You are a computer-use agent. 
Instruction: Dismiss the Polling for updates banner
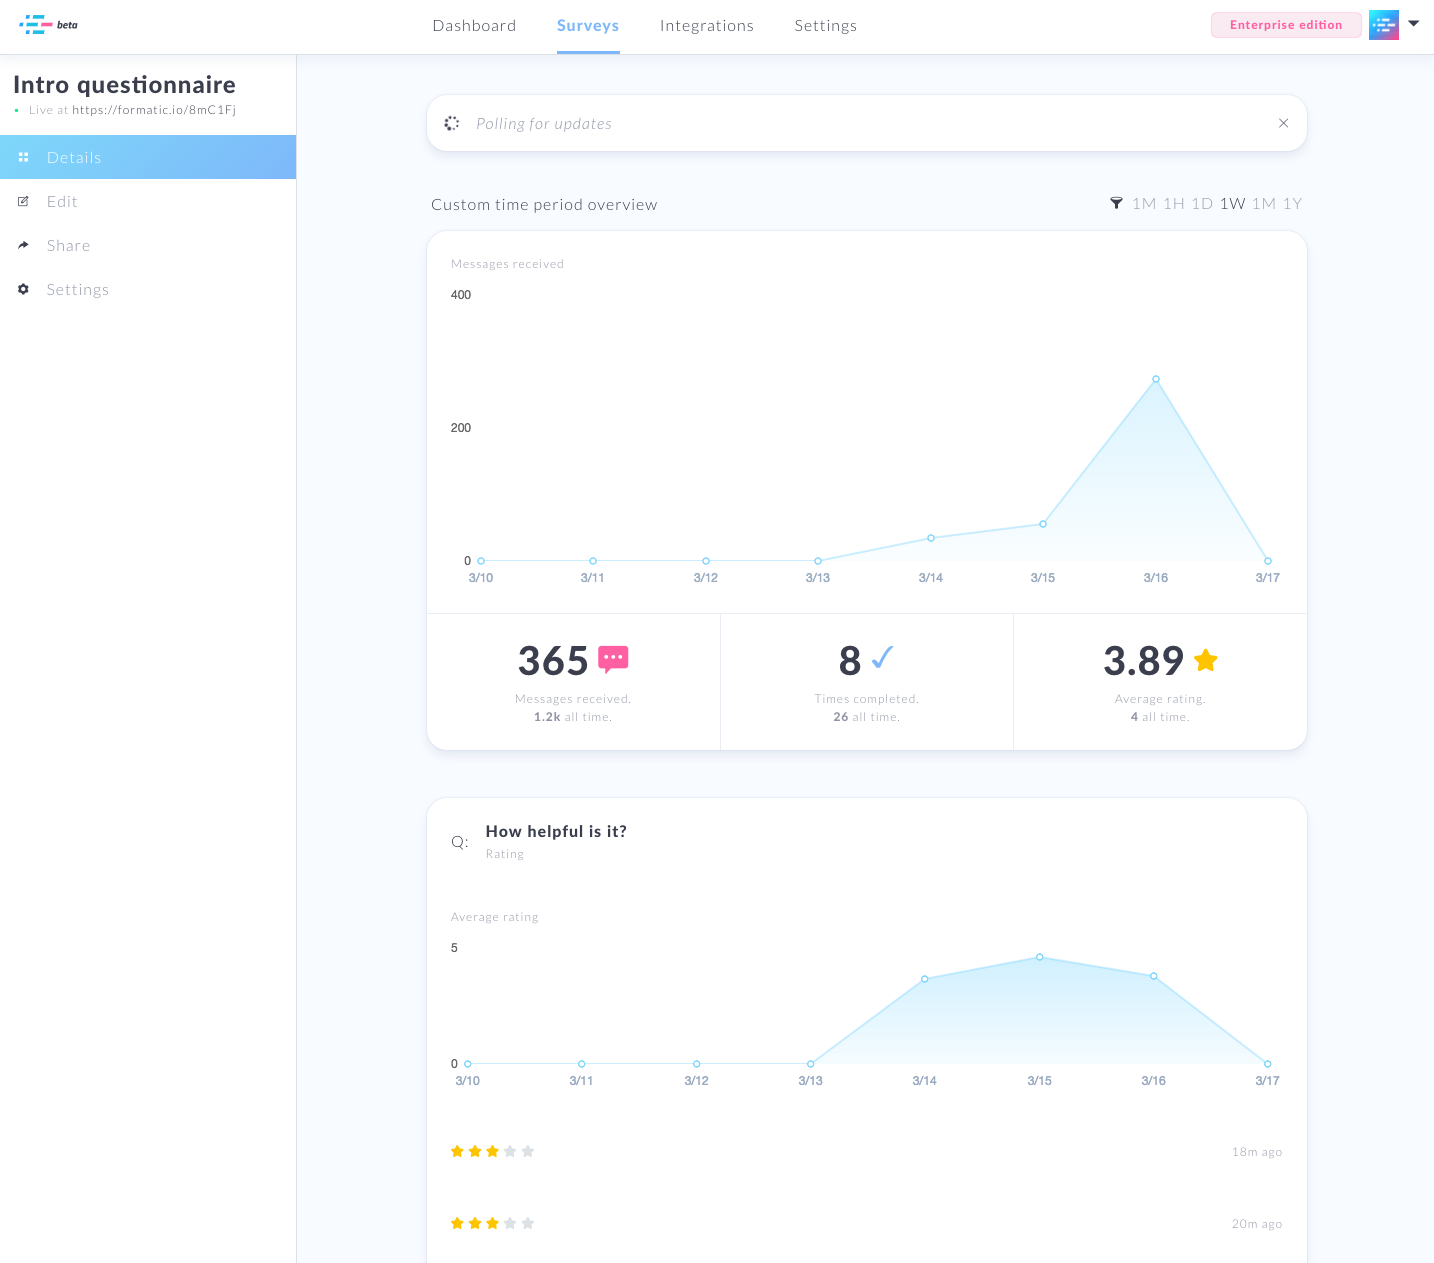[1283, 123]
